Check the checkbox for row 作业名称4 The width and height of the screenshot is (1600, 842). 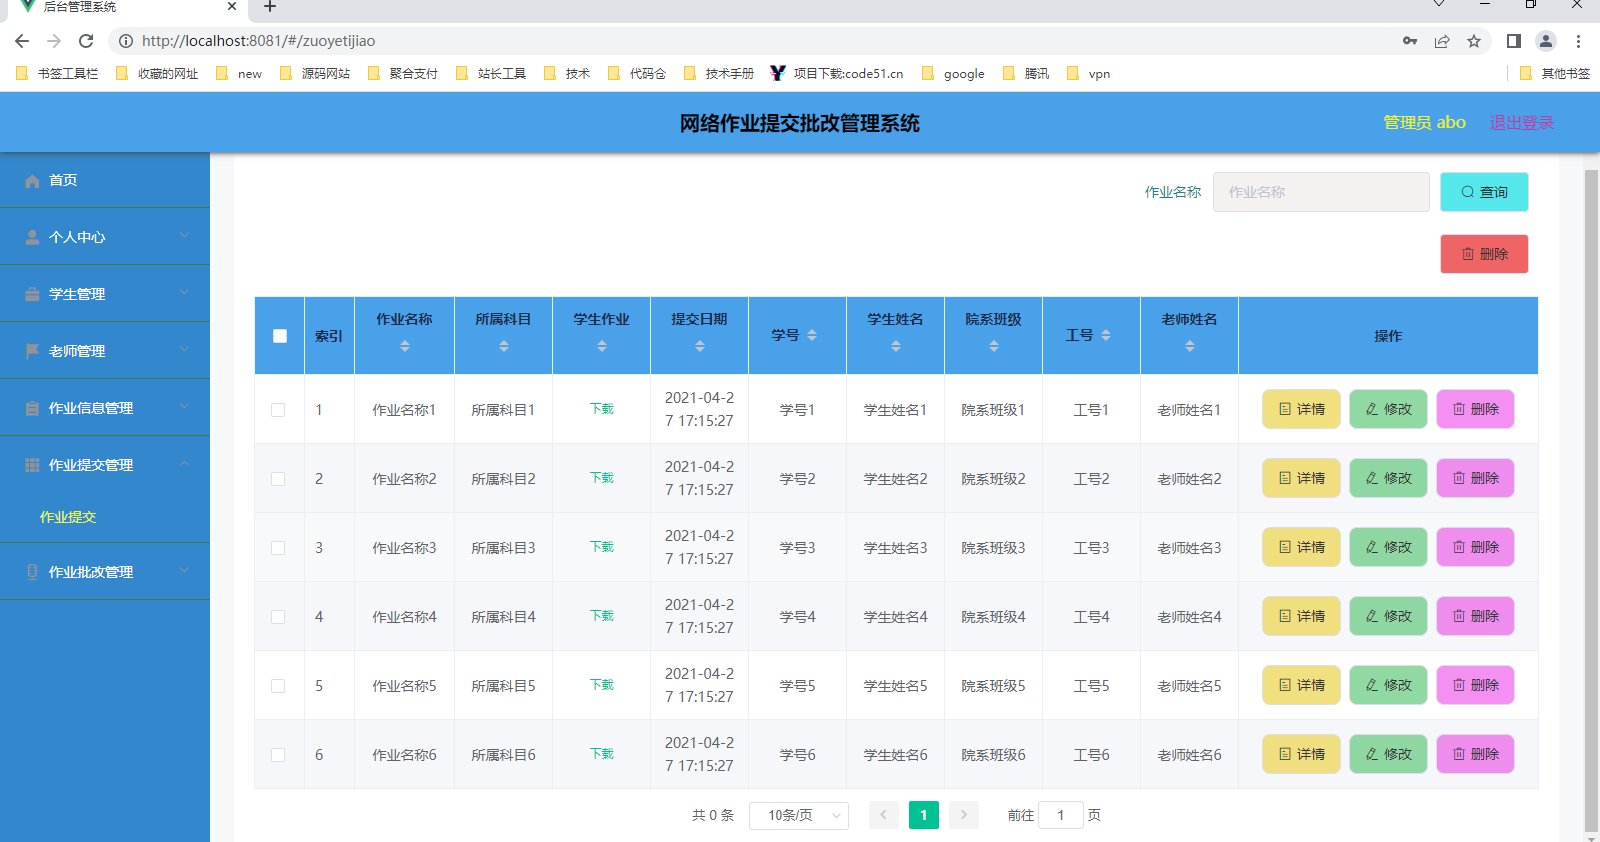(278, 617)
